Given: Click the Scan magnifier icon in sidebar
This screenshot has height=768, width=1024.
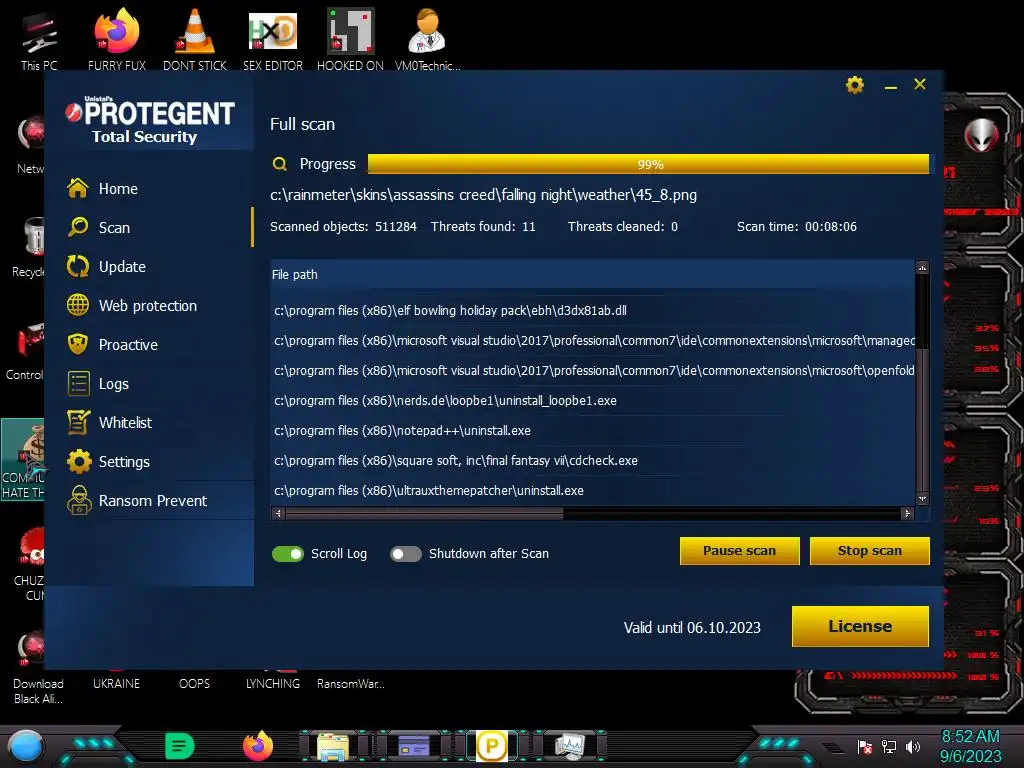Looking at the screenshot, I should tap(78, 227).
